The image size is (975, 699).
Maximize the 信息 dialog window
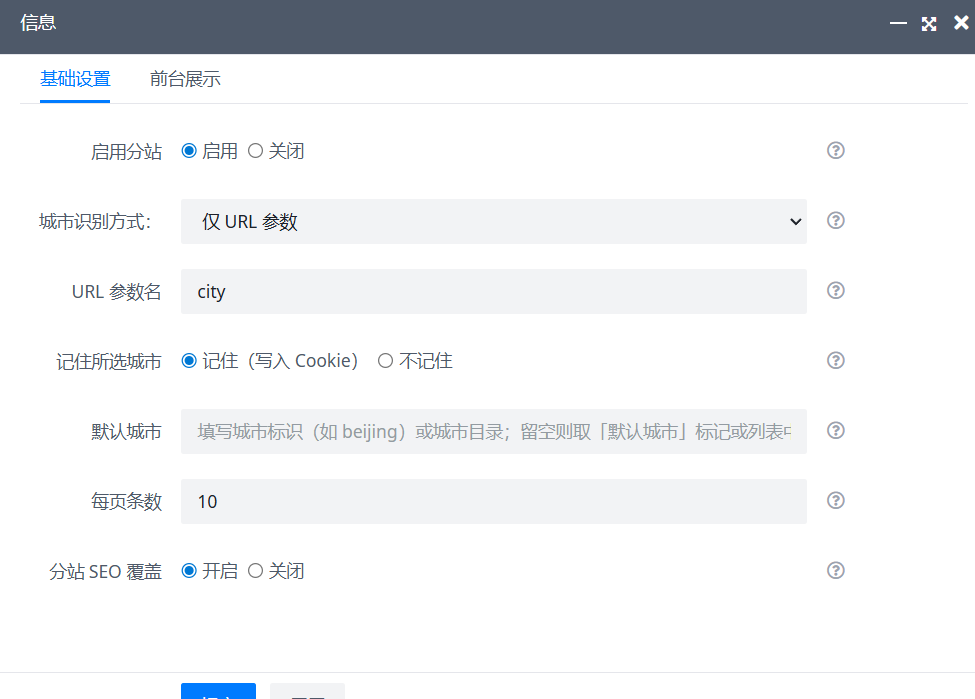tap(929, 24)
